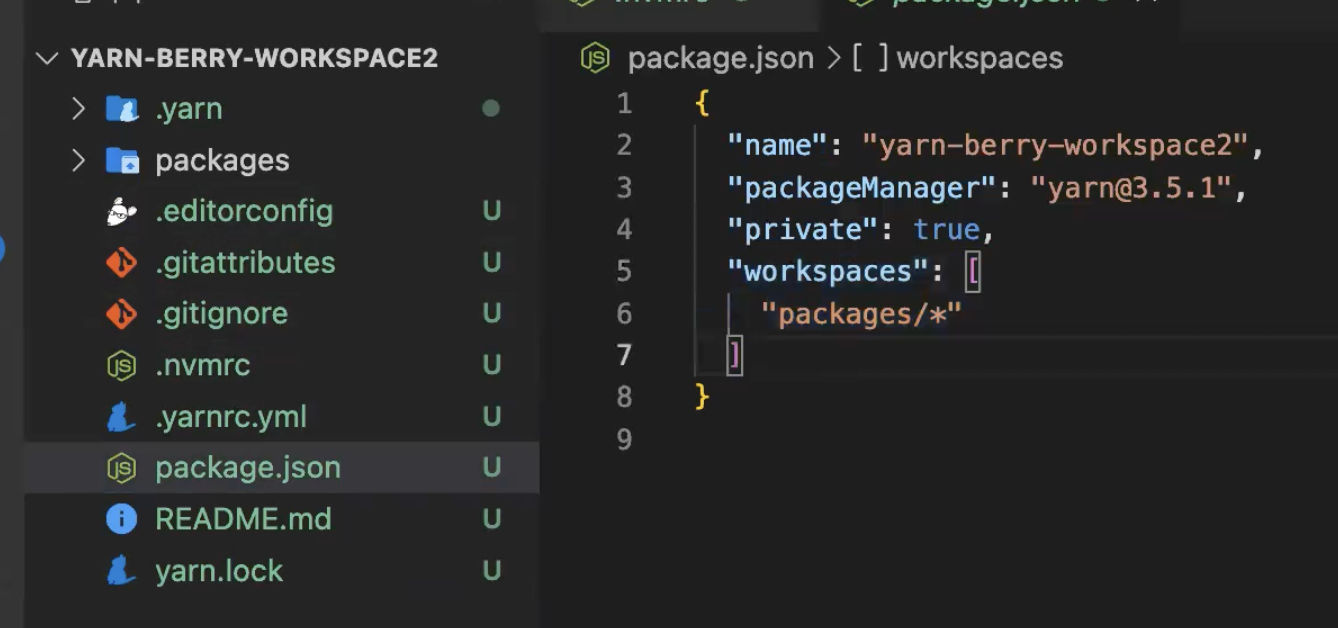This screenshot has height=628, width=1338.
Task: Click the "packageManager" key
Action: point(862,188)
